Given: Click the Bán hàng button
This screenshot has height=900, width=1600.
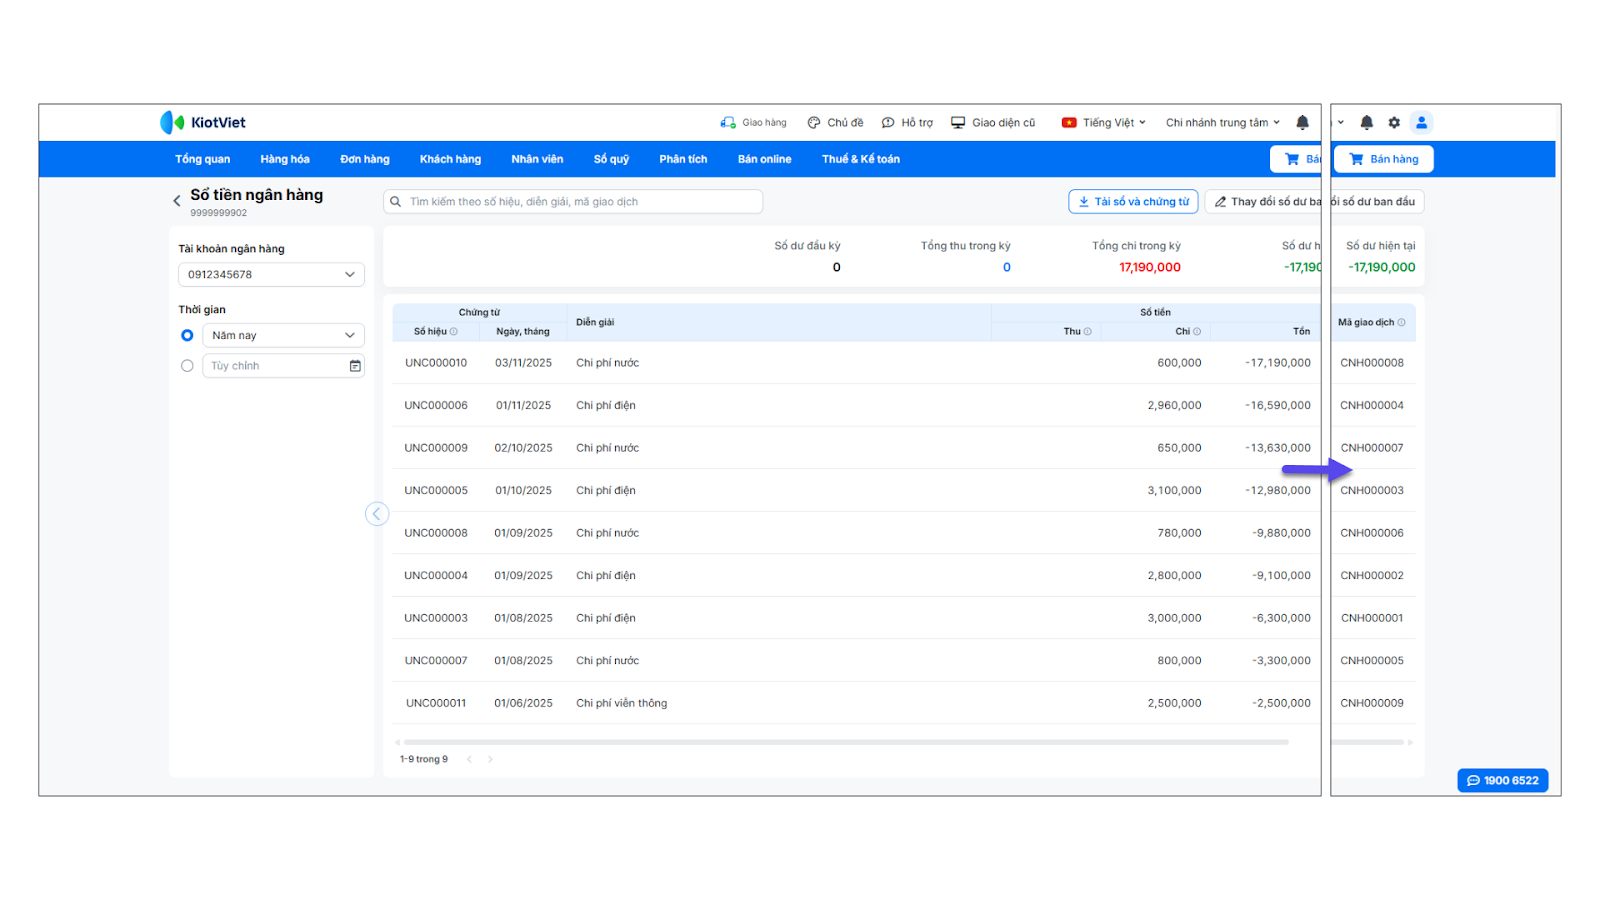Looking at the screenshot, I should [x=1383, y=159].
